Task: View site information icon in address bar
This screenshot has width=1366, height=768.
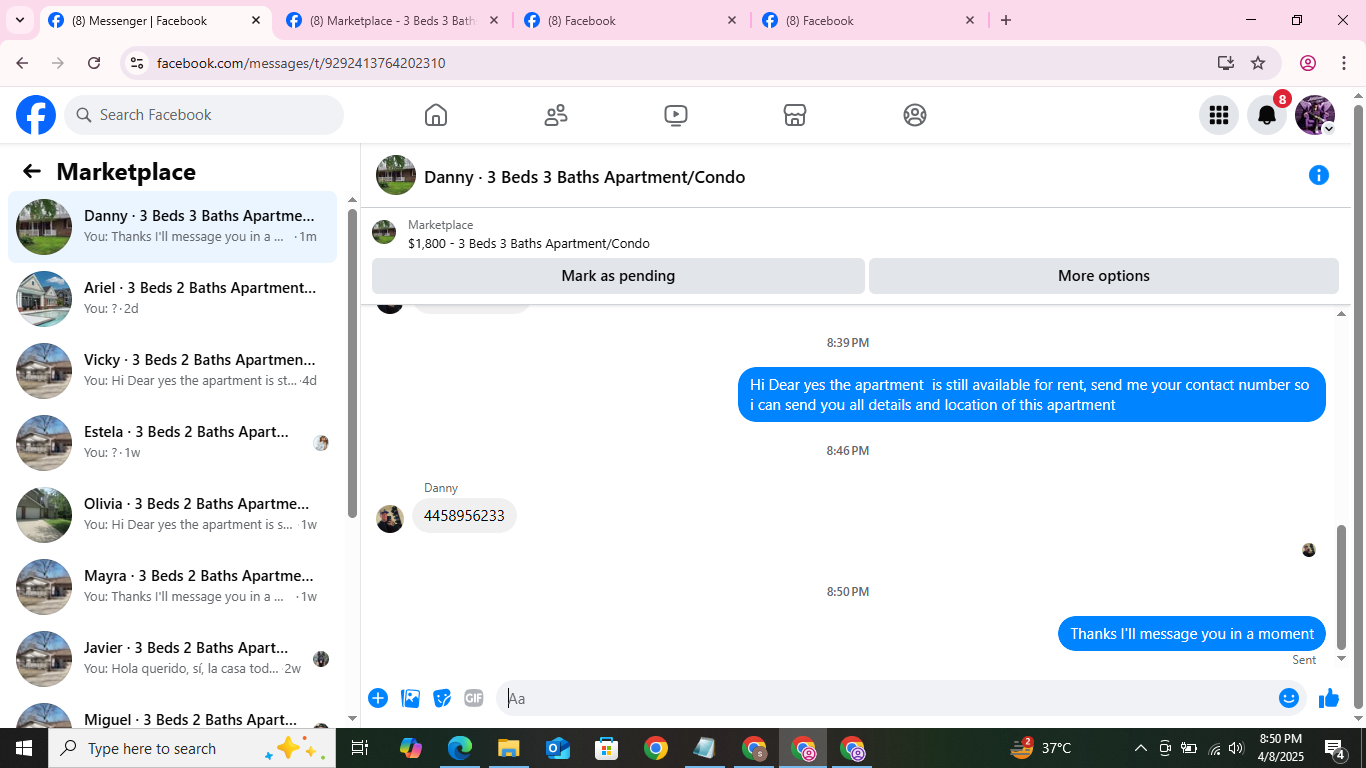Action: [138, 63]
